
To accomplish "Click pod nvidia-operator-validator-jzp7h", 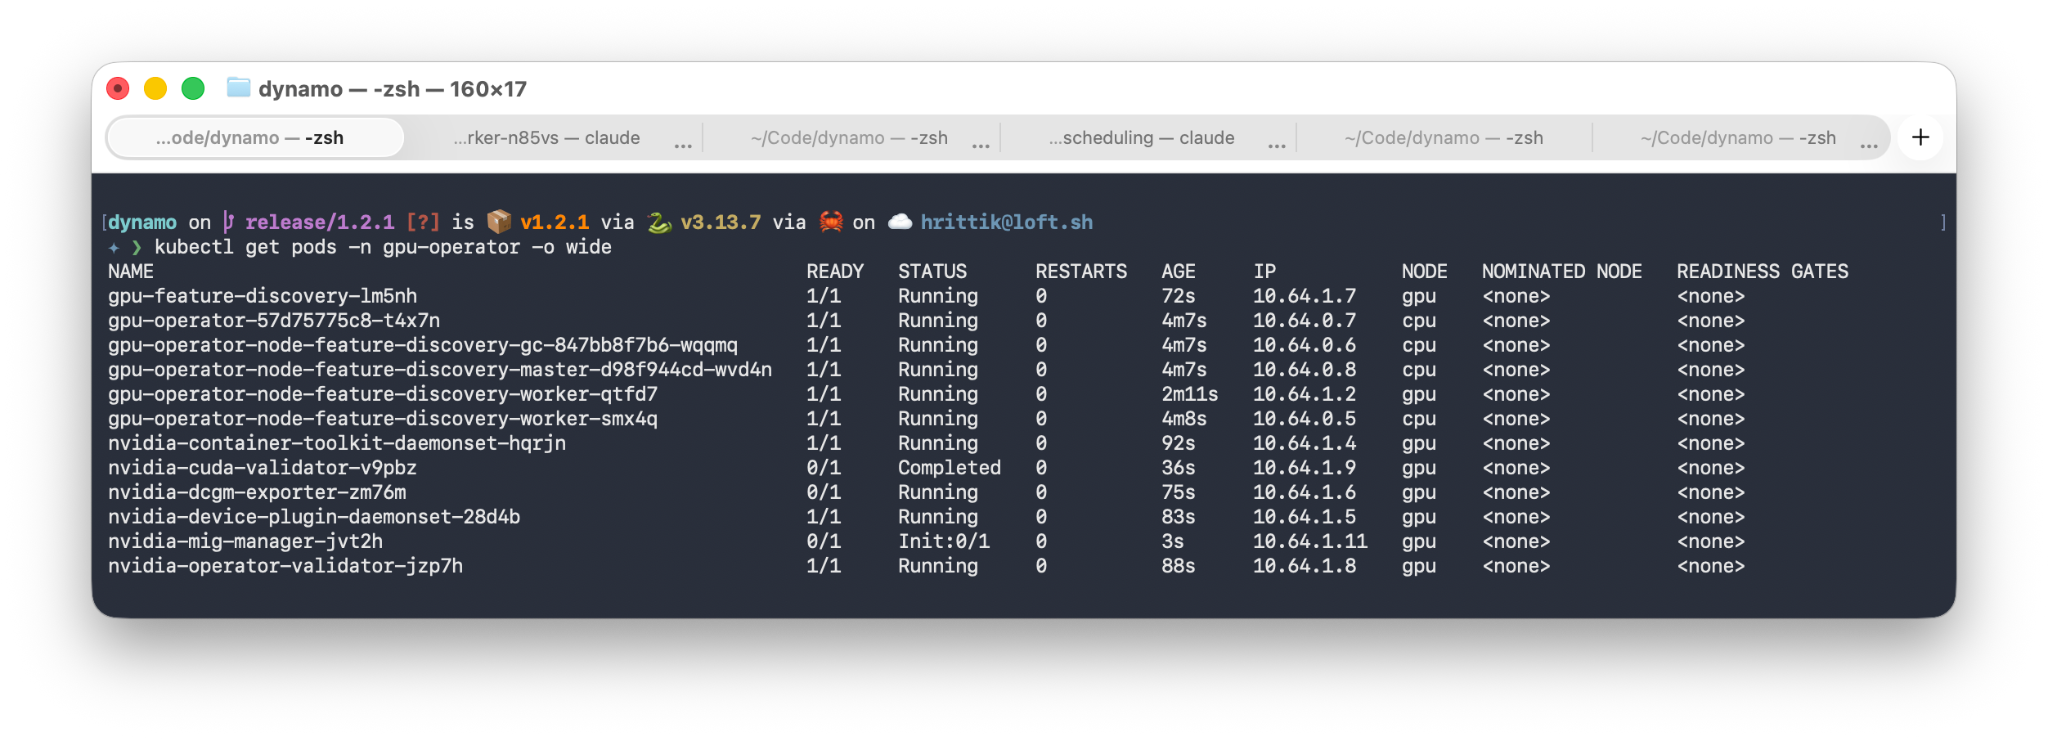I will pos(285,565).
